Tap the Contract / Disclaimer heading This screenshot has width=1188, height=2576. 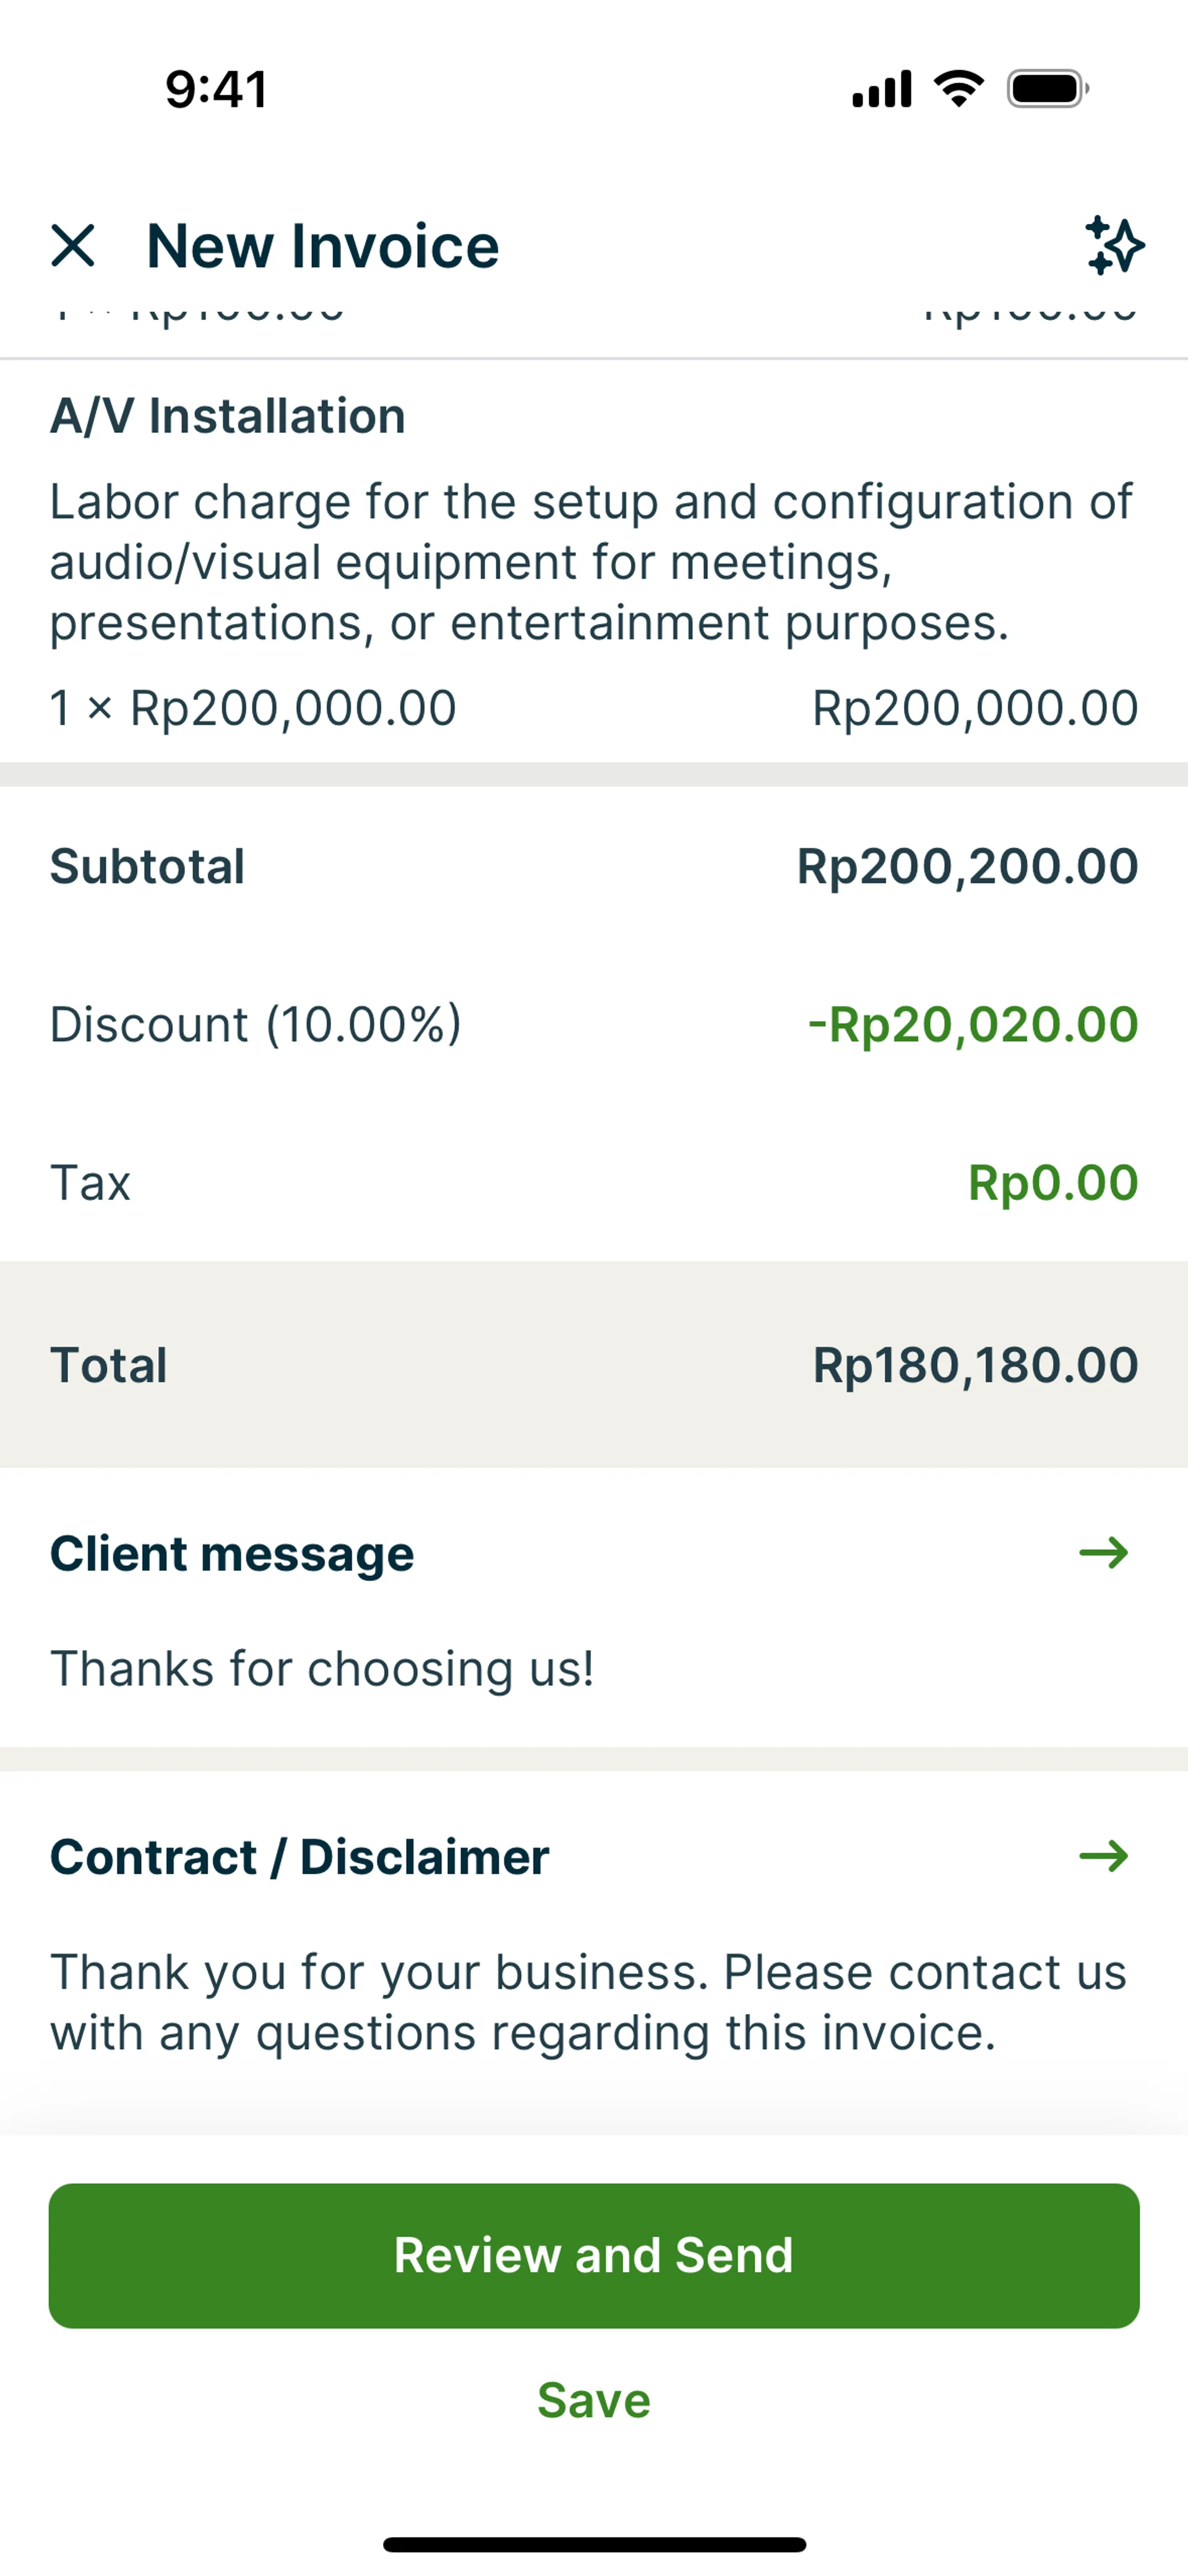pos(300,1857)
